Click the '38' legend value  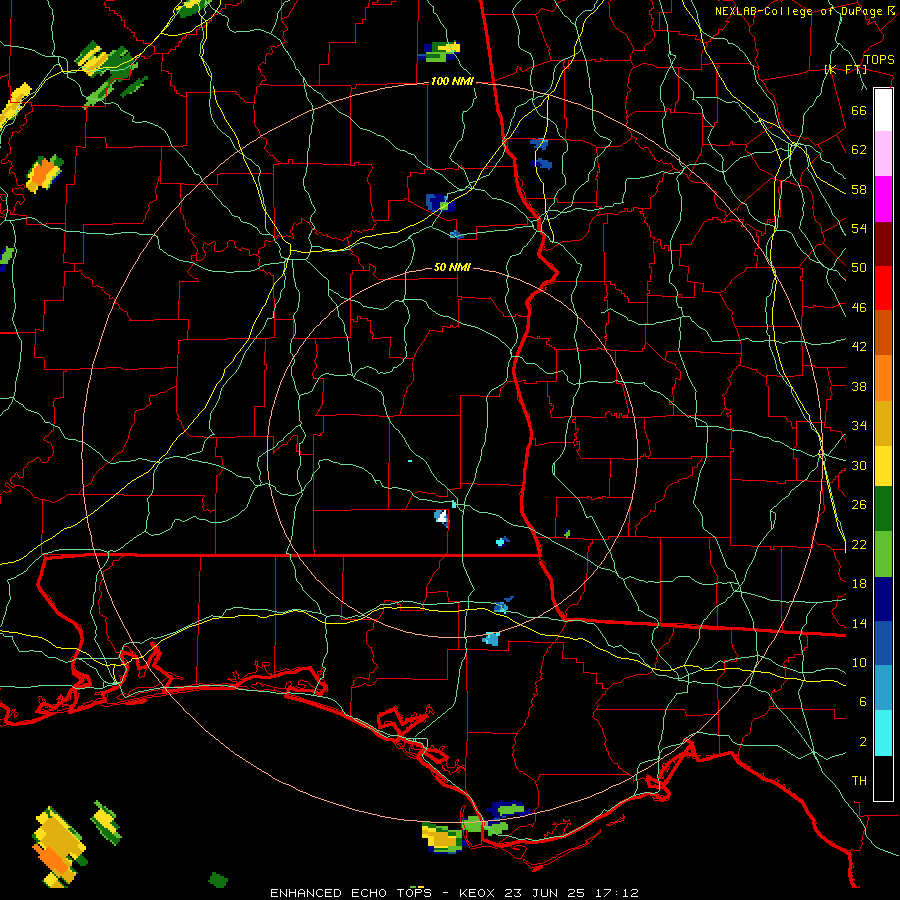point(859,386)
